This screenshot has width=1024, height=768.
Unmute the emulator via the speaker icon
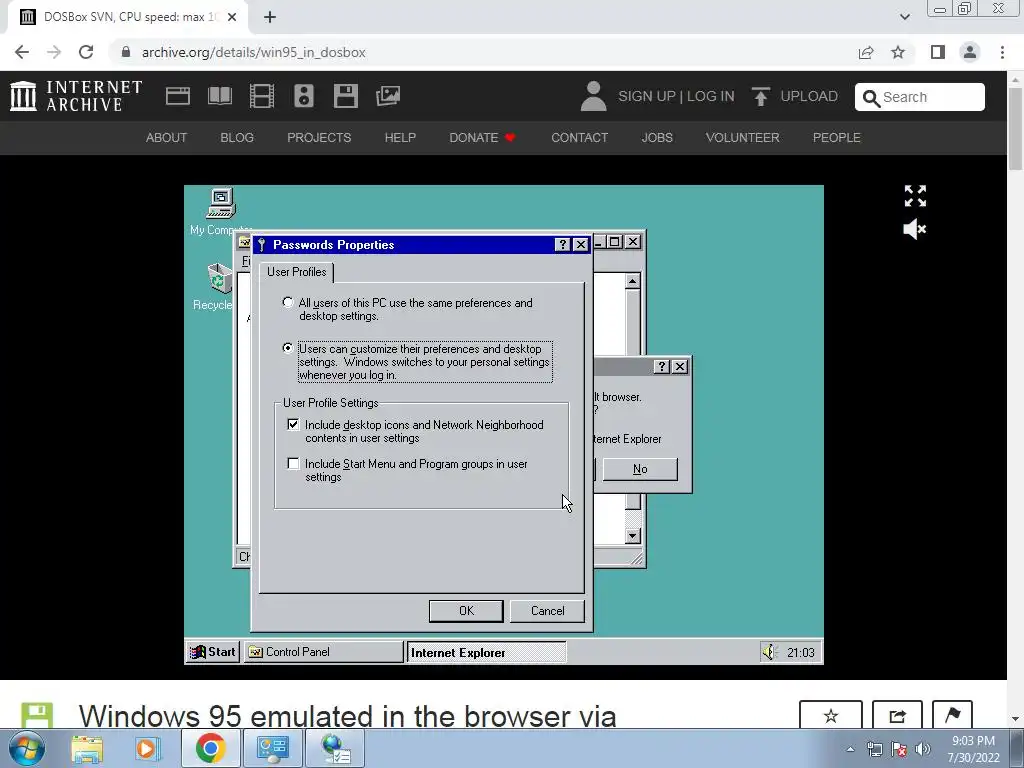914,229
